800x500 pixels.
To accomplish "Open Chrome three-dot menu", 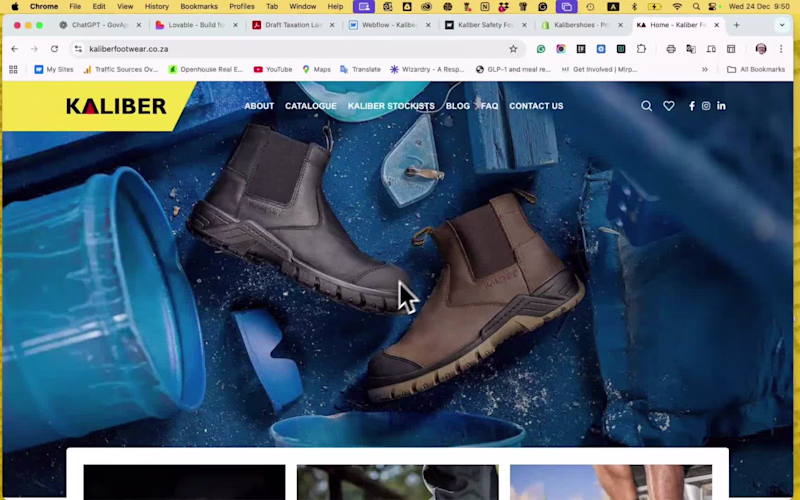I will tap(781, 48).
